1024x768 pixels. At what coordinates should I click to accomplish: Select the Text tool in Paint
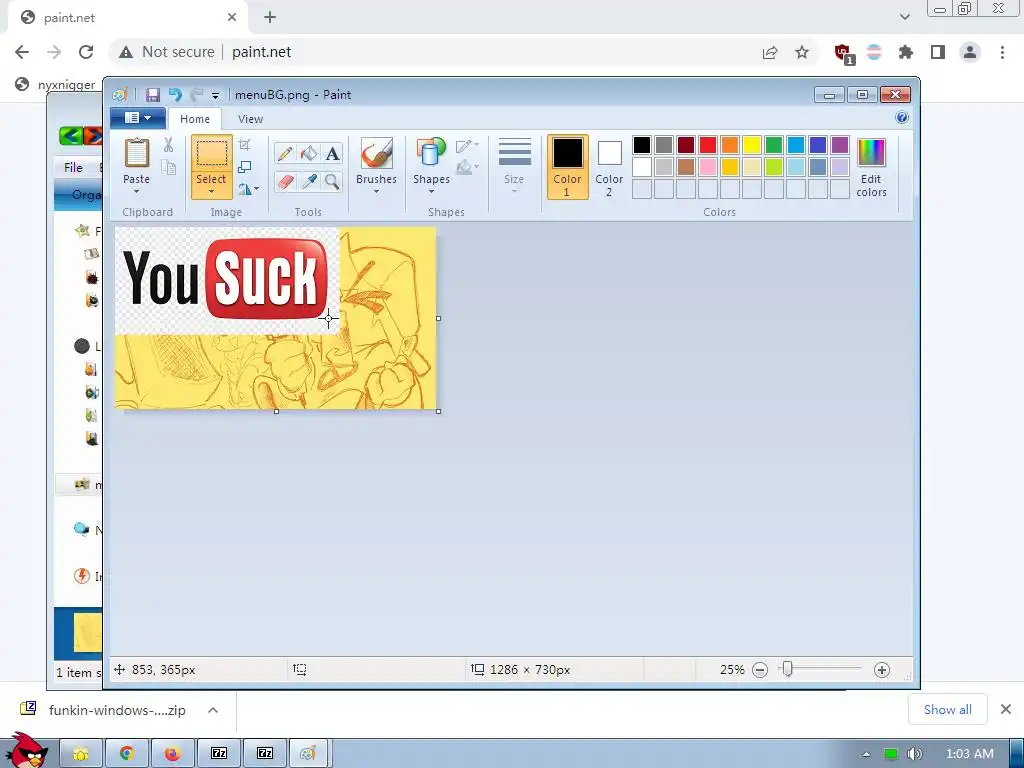[332, 153]
